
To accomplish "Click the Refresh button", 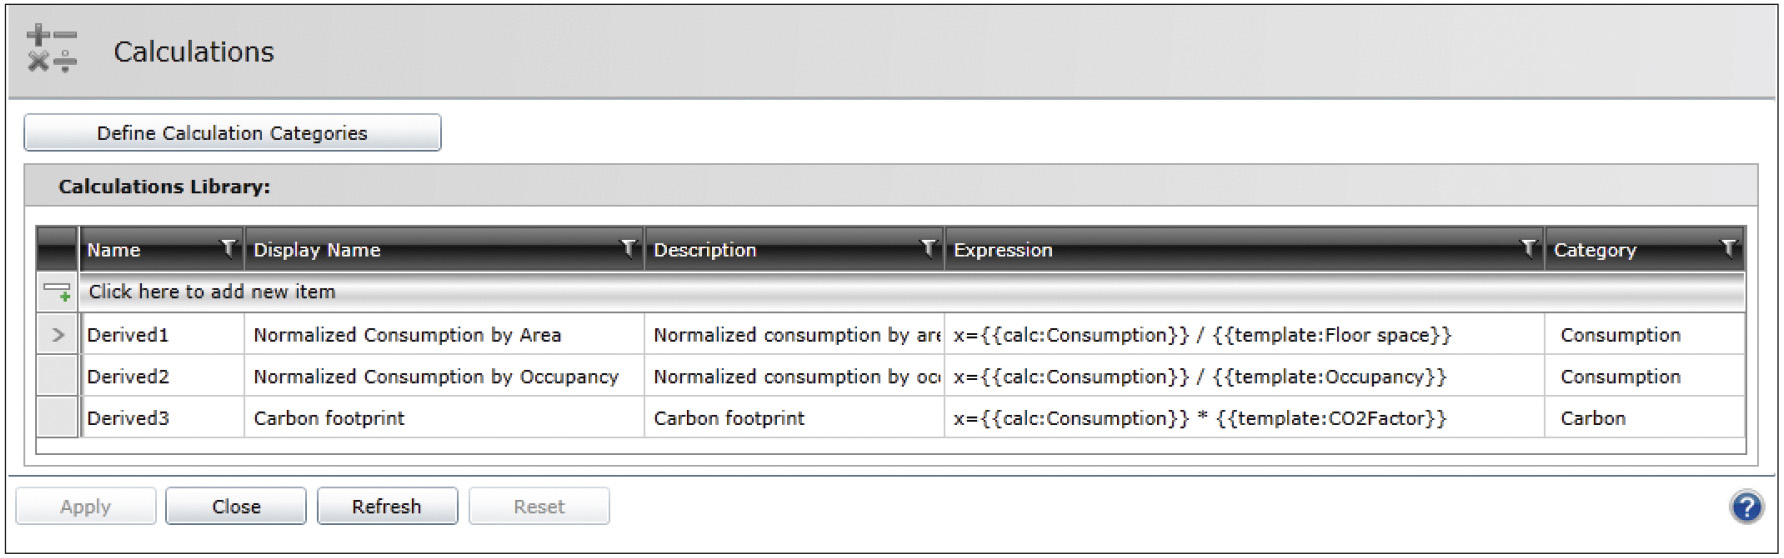I will tap(387, 507).
